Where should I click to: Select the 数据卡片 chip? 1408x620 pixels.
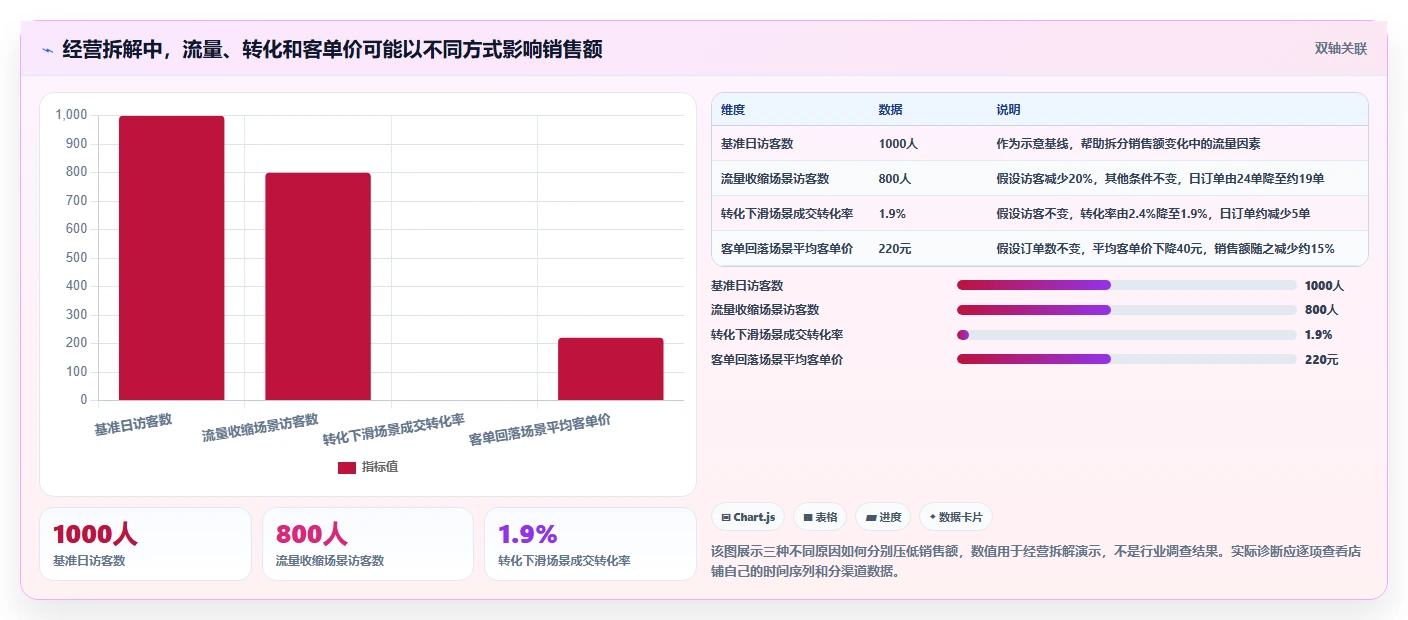pos(956,517)
